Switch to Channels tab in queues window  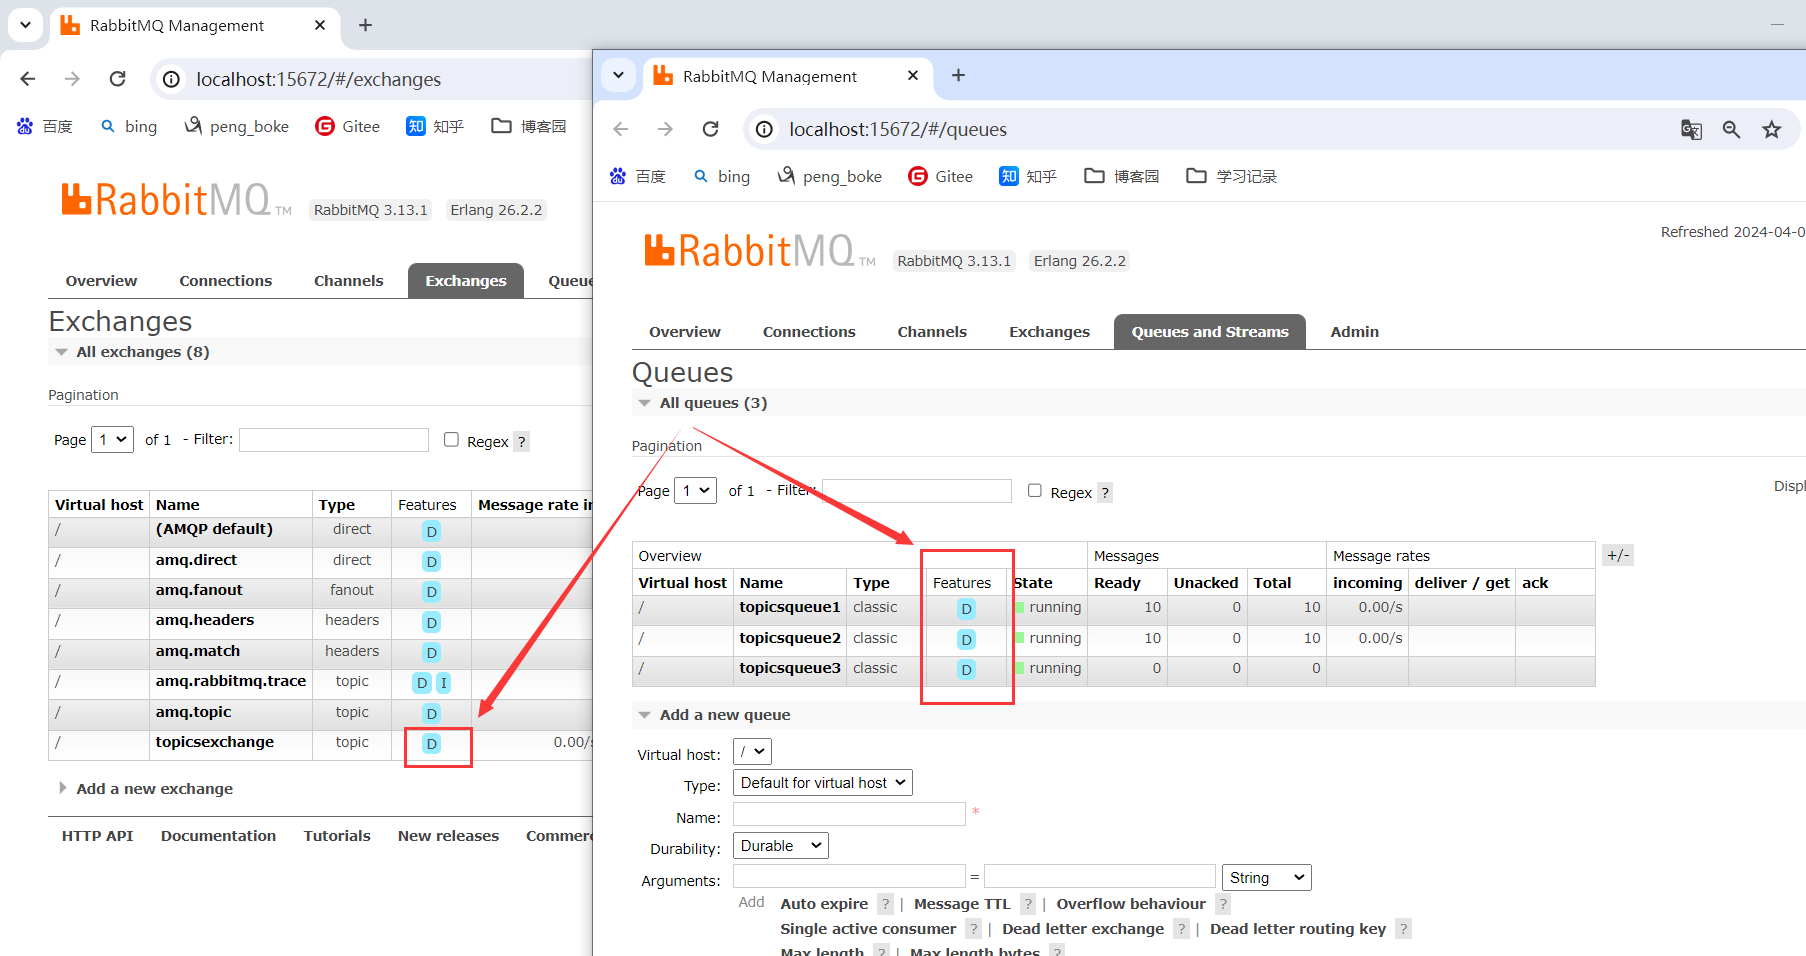pyautogui.click(x=932, y=332)
